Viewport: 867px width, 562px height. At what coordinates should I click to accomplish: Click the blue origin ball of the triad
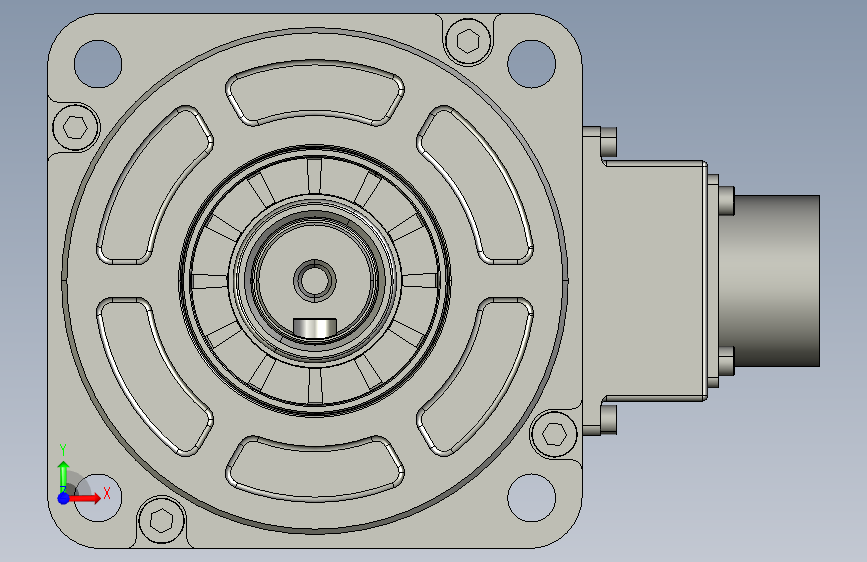click(64, 498)
